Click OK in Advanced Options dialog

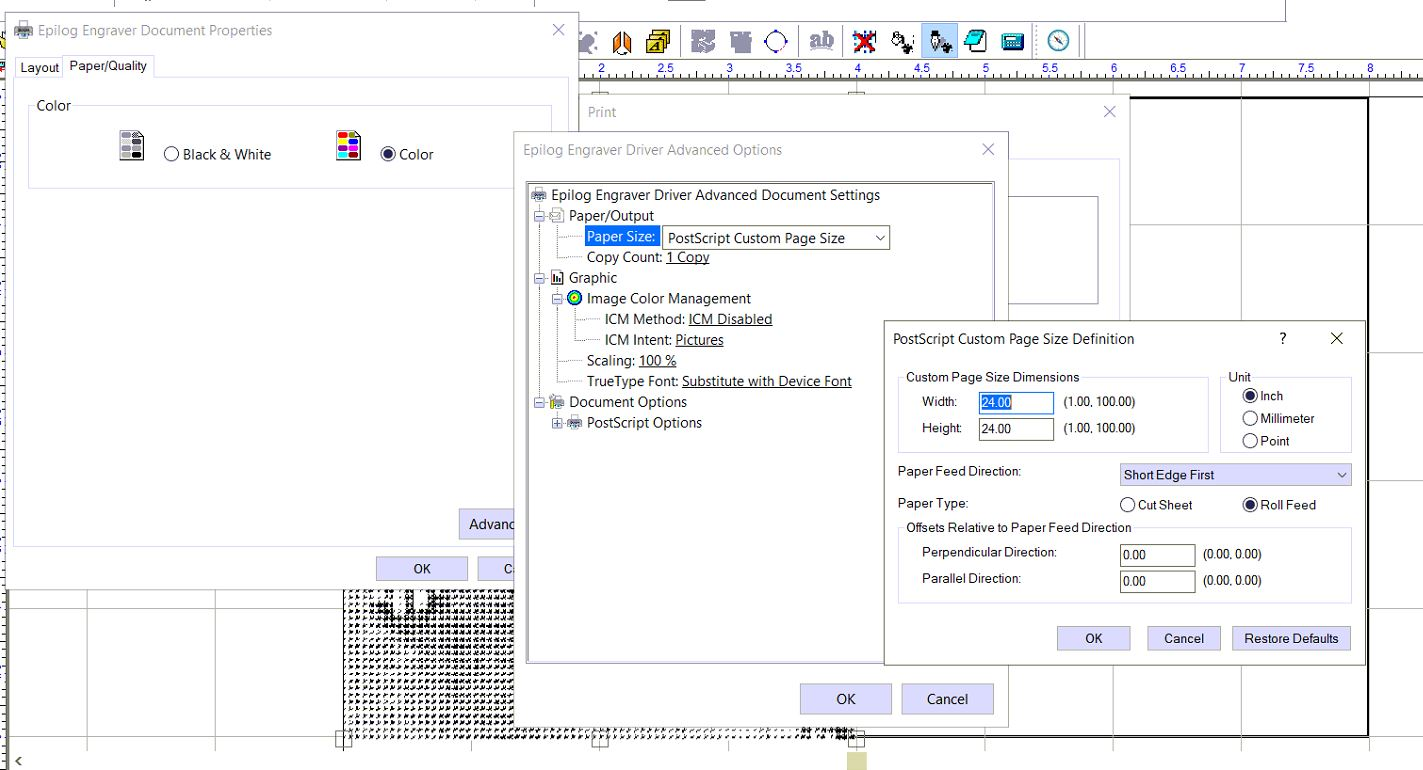[x=846, y=699]
